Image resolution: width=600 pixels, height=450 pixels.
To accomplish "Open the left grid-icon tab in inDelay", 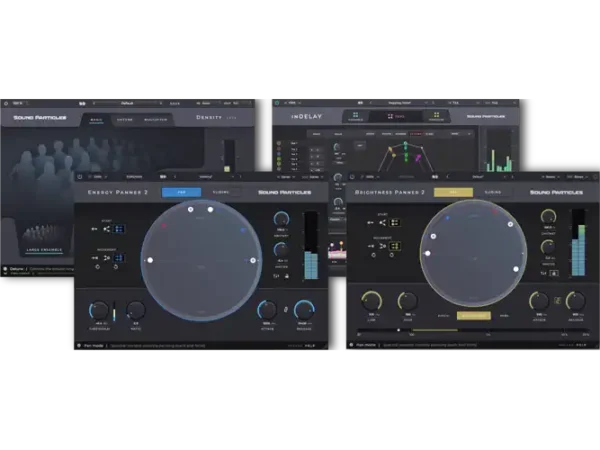I will [x=355, y=116].
